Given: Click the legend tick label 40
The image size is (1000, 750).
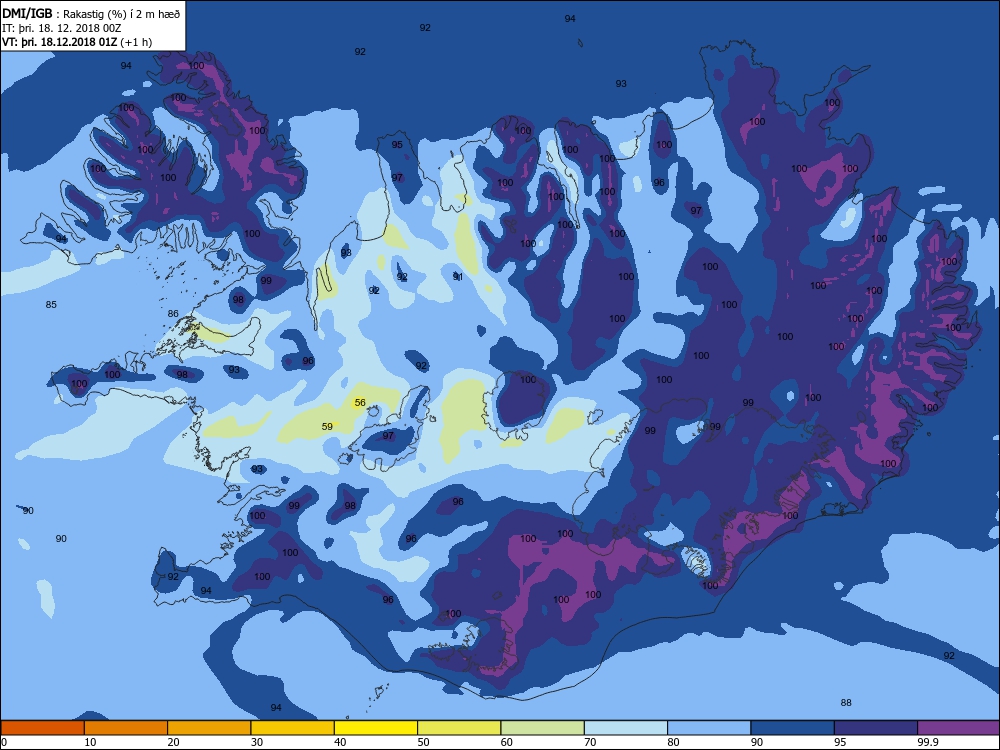Looking at the screenshot, I should point(341,742).
